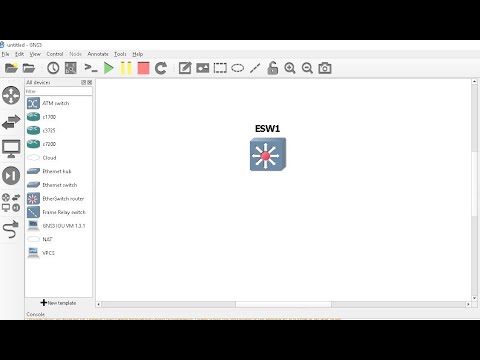
Task: Click the horizontal canvas scrollbar thumb
Action: 283,304
